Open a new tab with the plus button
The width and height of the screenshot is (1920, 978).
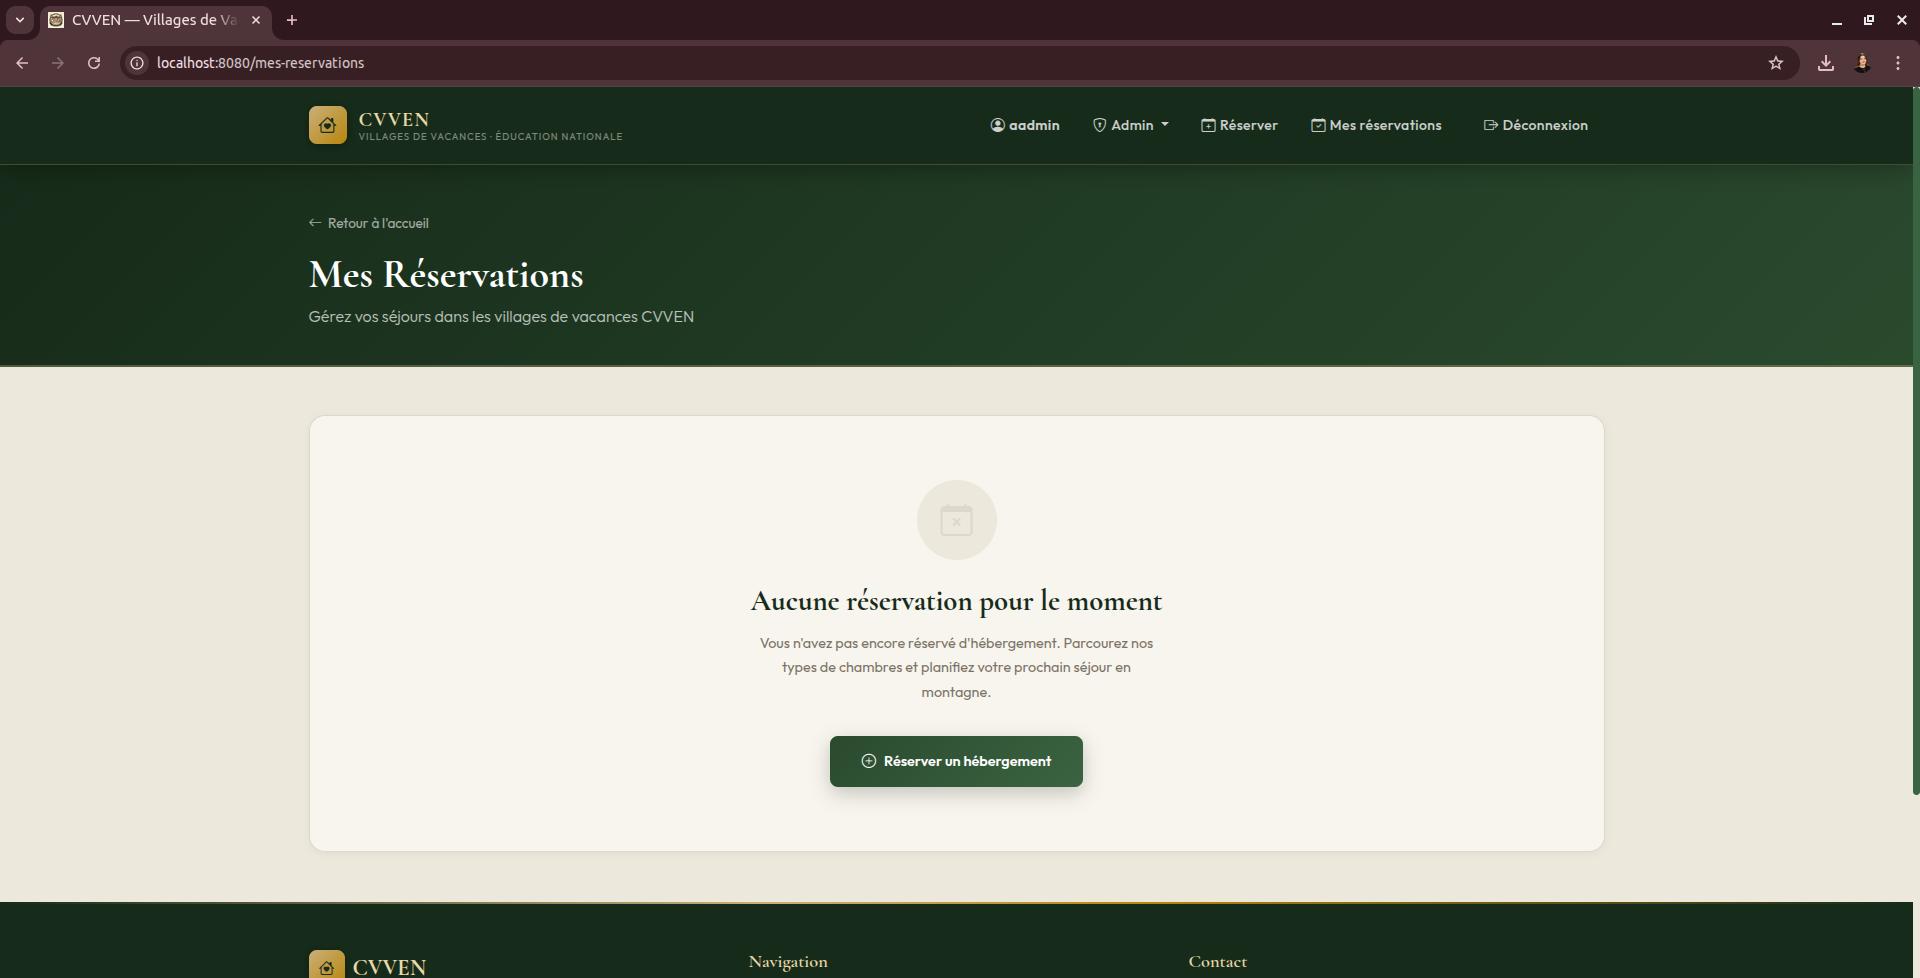coord(292,20)
